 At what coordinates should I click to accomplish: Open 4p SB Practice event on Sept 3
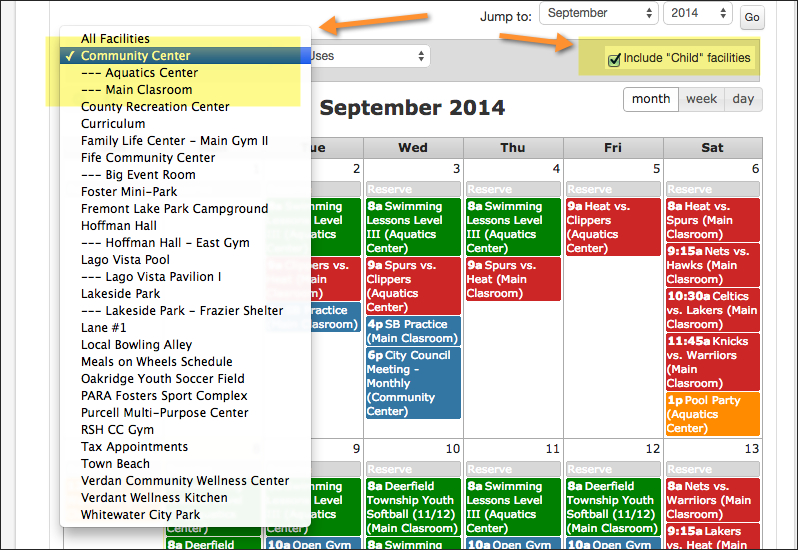[x=413, y=331]
